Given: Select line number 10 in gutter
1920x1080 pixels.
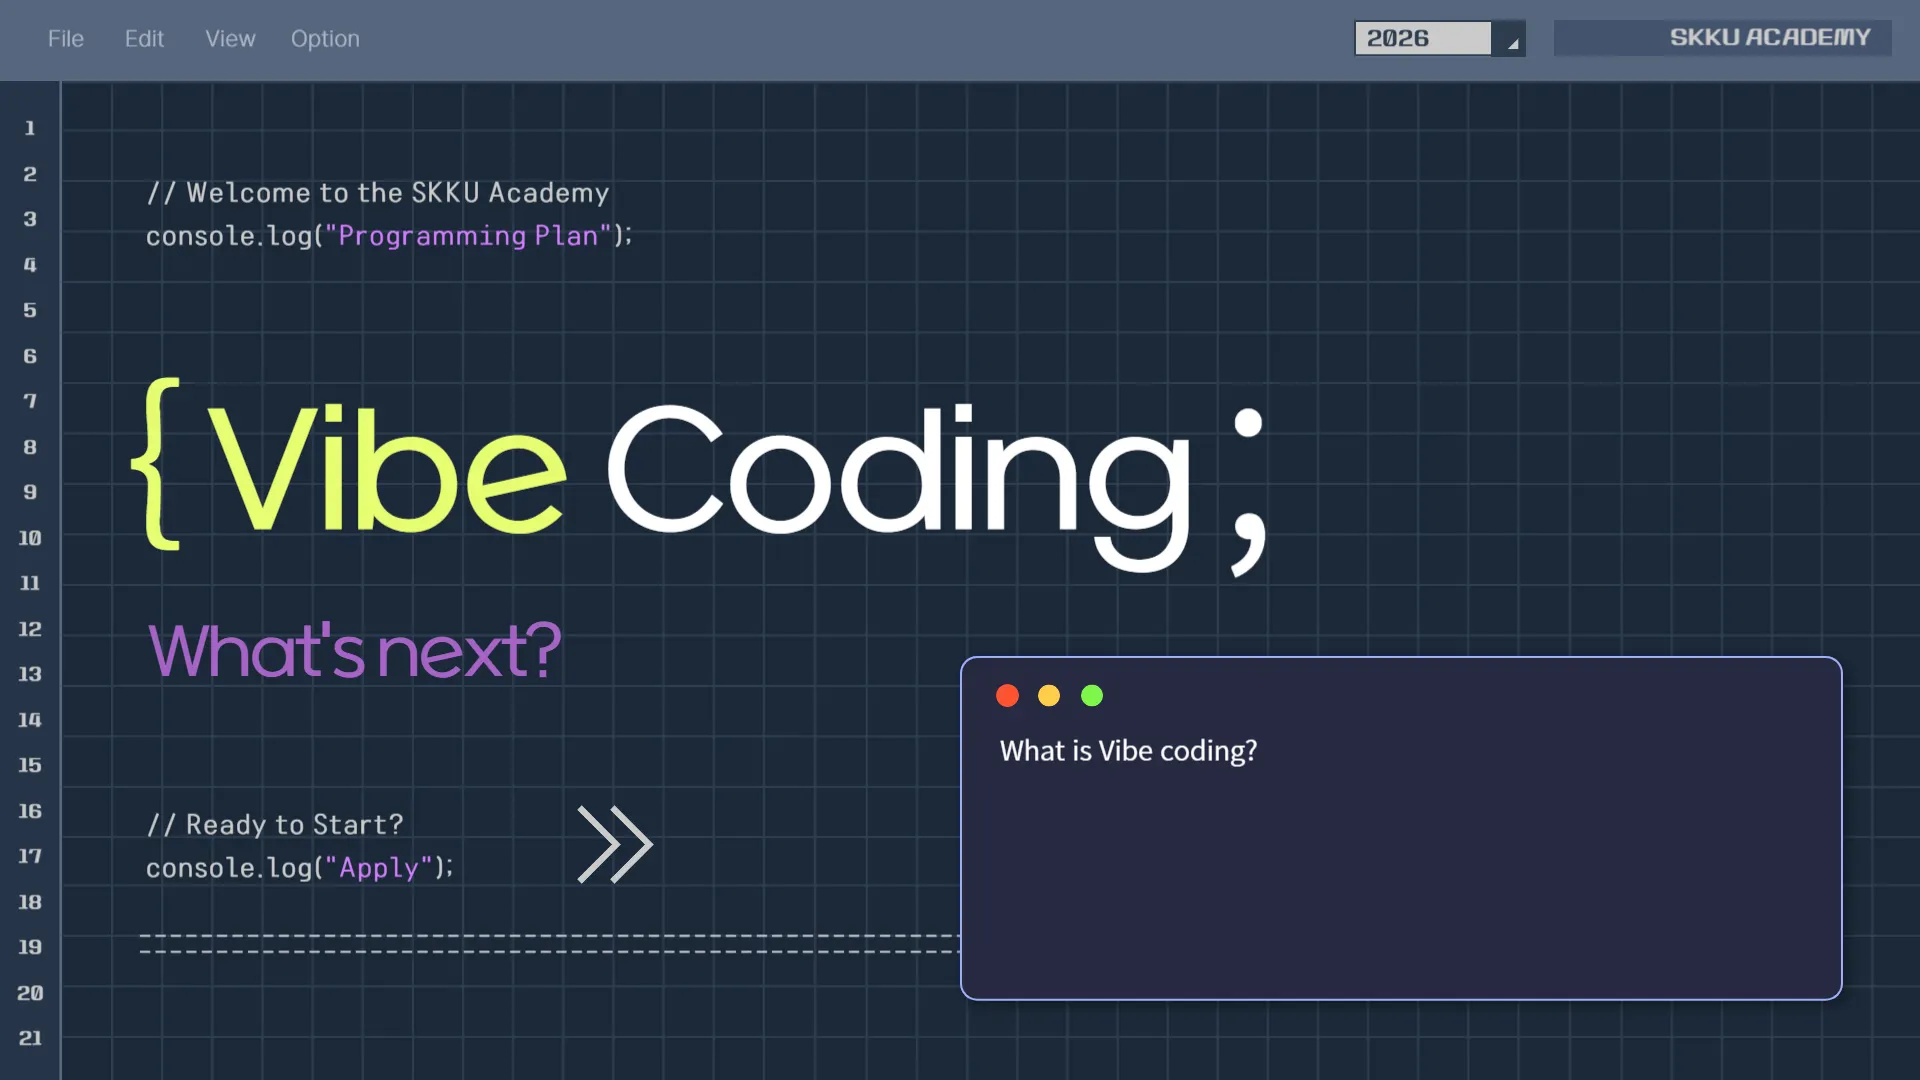Looking at the screenshot, I should (x=30, y=538).
